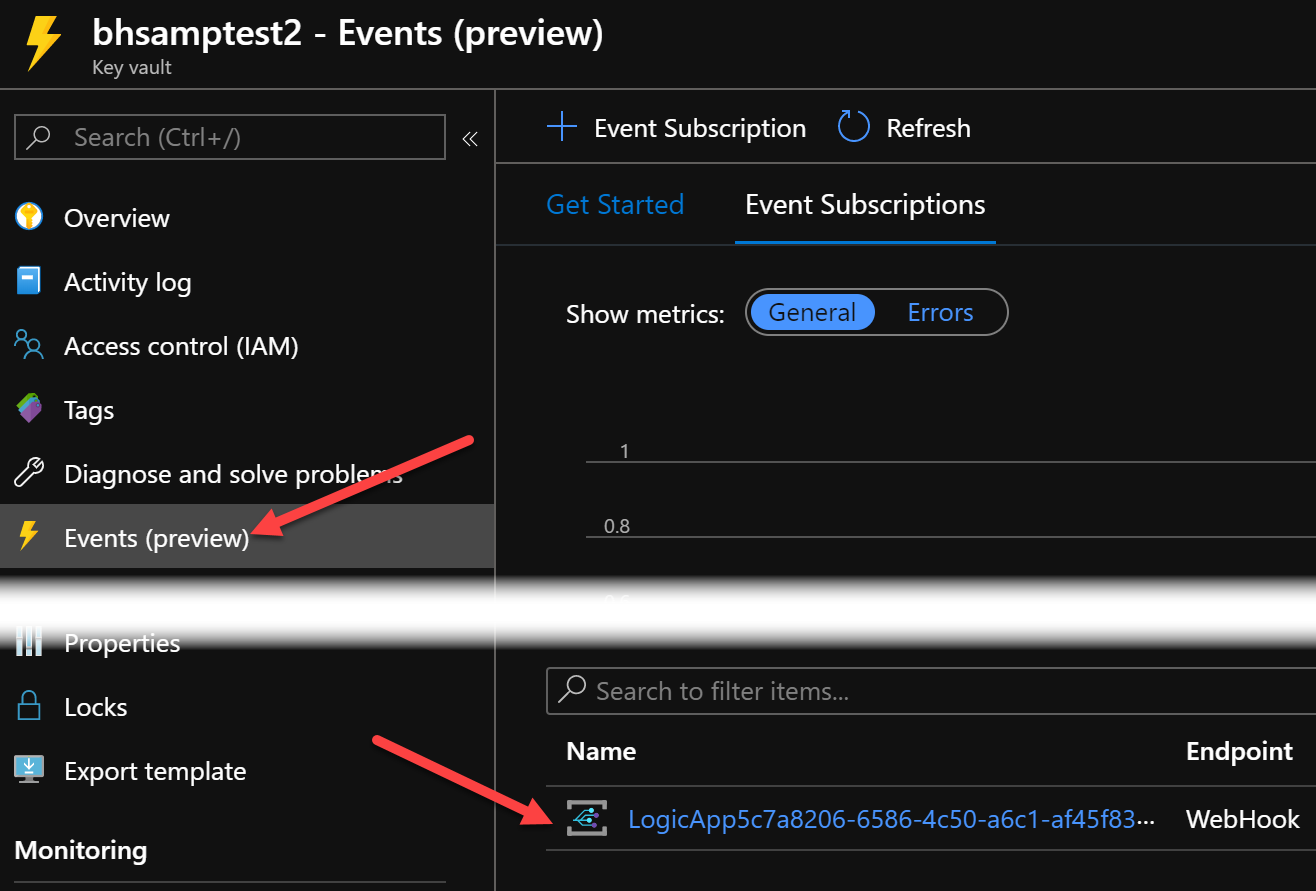1316x891 pixels.
Task: Click the Overview key icon
Action: 29,217
